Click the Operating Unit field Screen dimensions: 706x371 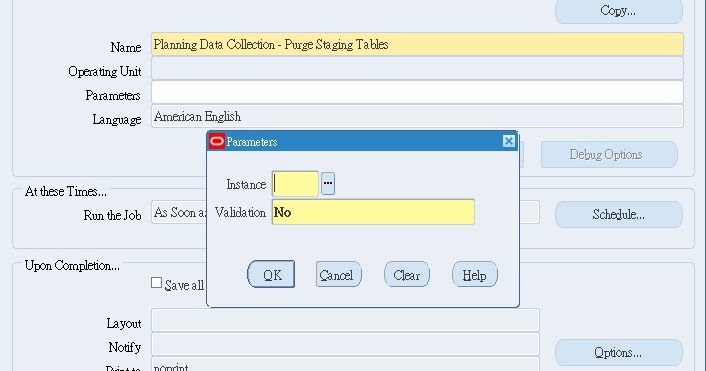pos(417,68)
